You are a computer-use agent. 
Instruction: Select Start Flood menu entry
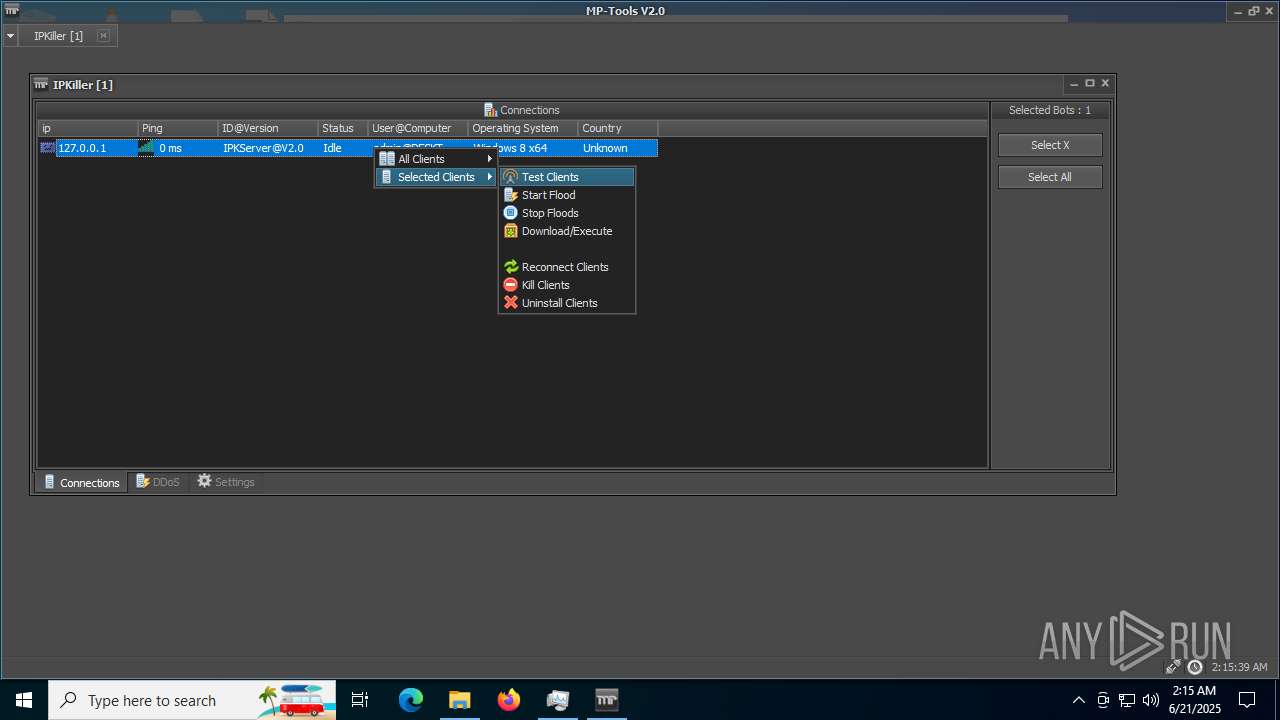[567, 195]
